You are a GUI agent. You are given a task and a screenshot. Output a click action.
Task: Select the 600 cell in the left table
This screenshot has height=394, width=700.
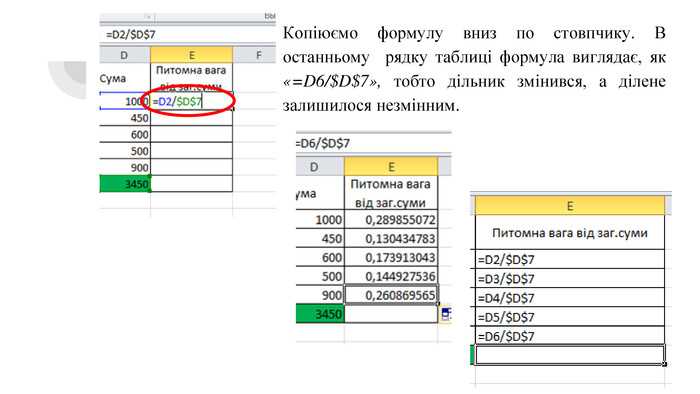tap(125, 134)
